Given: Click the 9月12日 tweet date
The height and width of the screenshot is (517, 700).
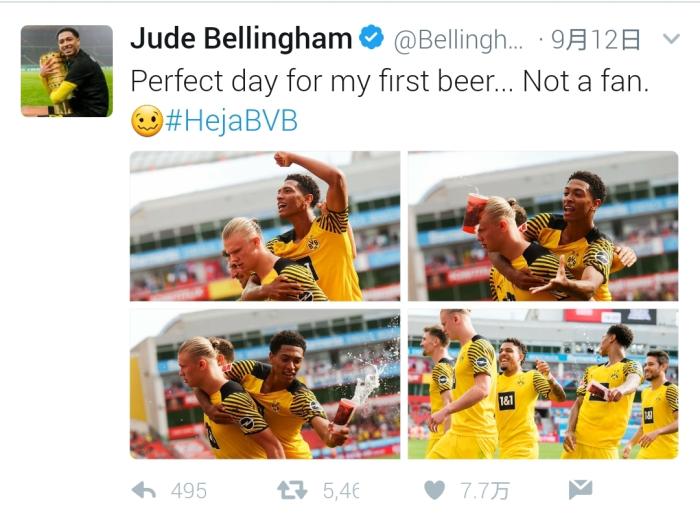Looking at the screenshot, I should pyautogui.click(x=596, y=40).
